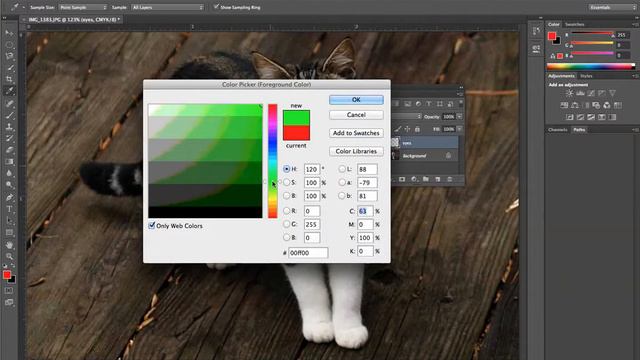Select the Lab 'b' radio button
This screenshot has width=640, height=360.
click(342, 196)
